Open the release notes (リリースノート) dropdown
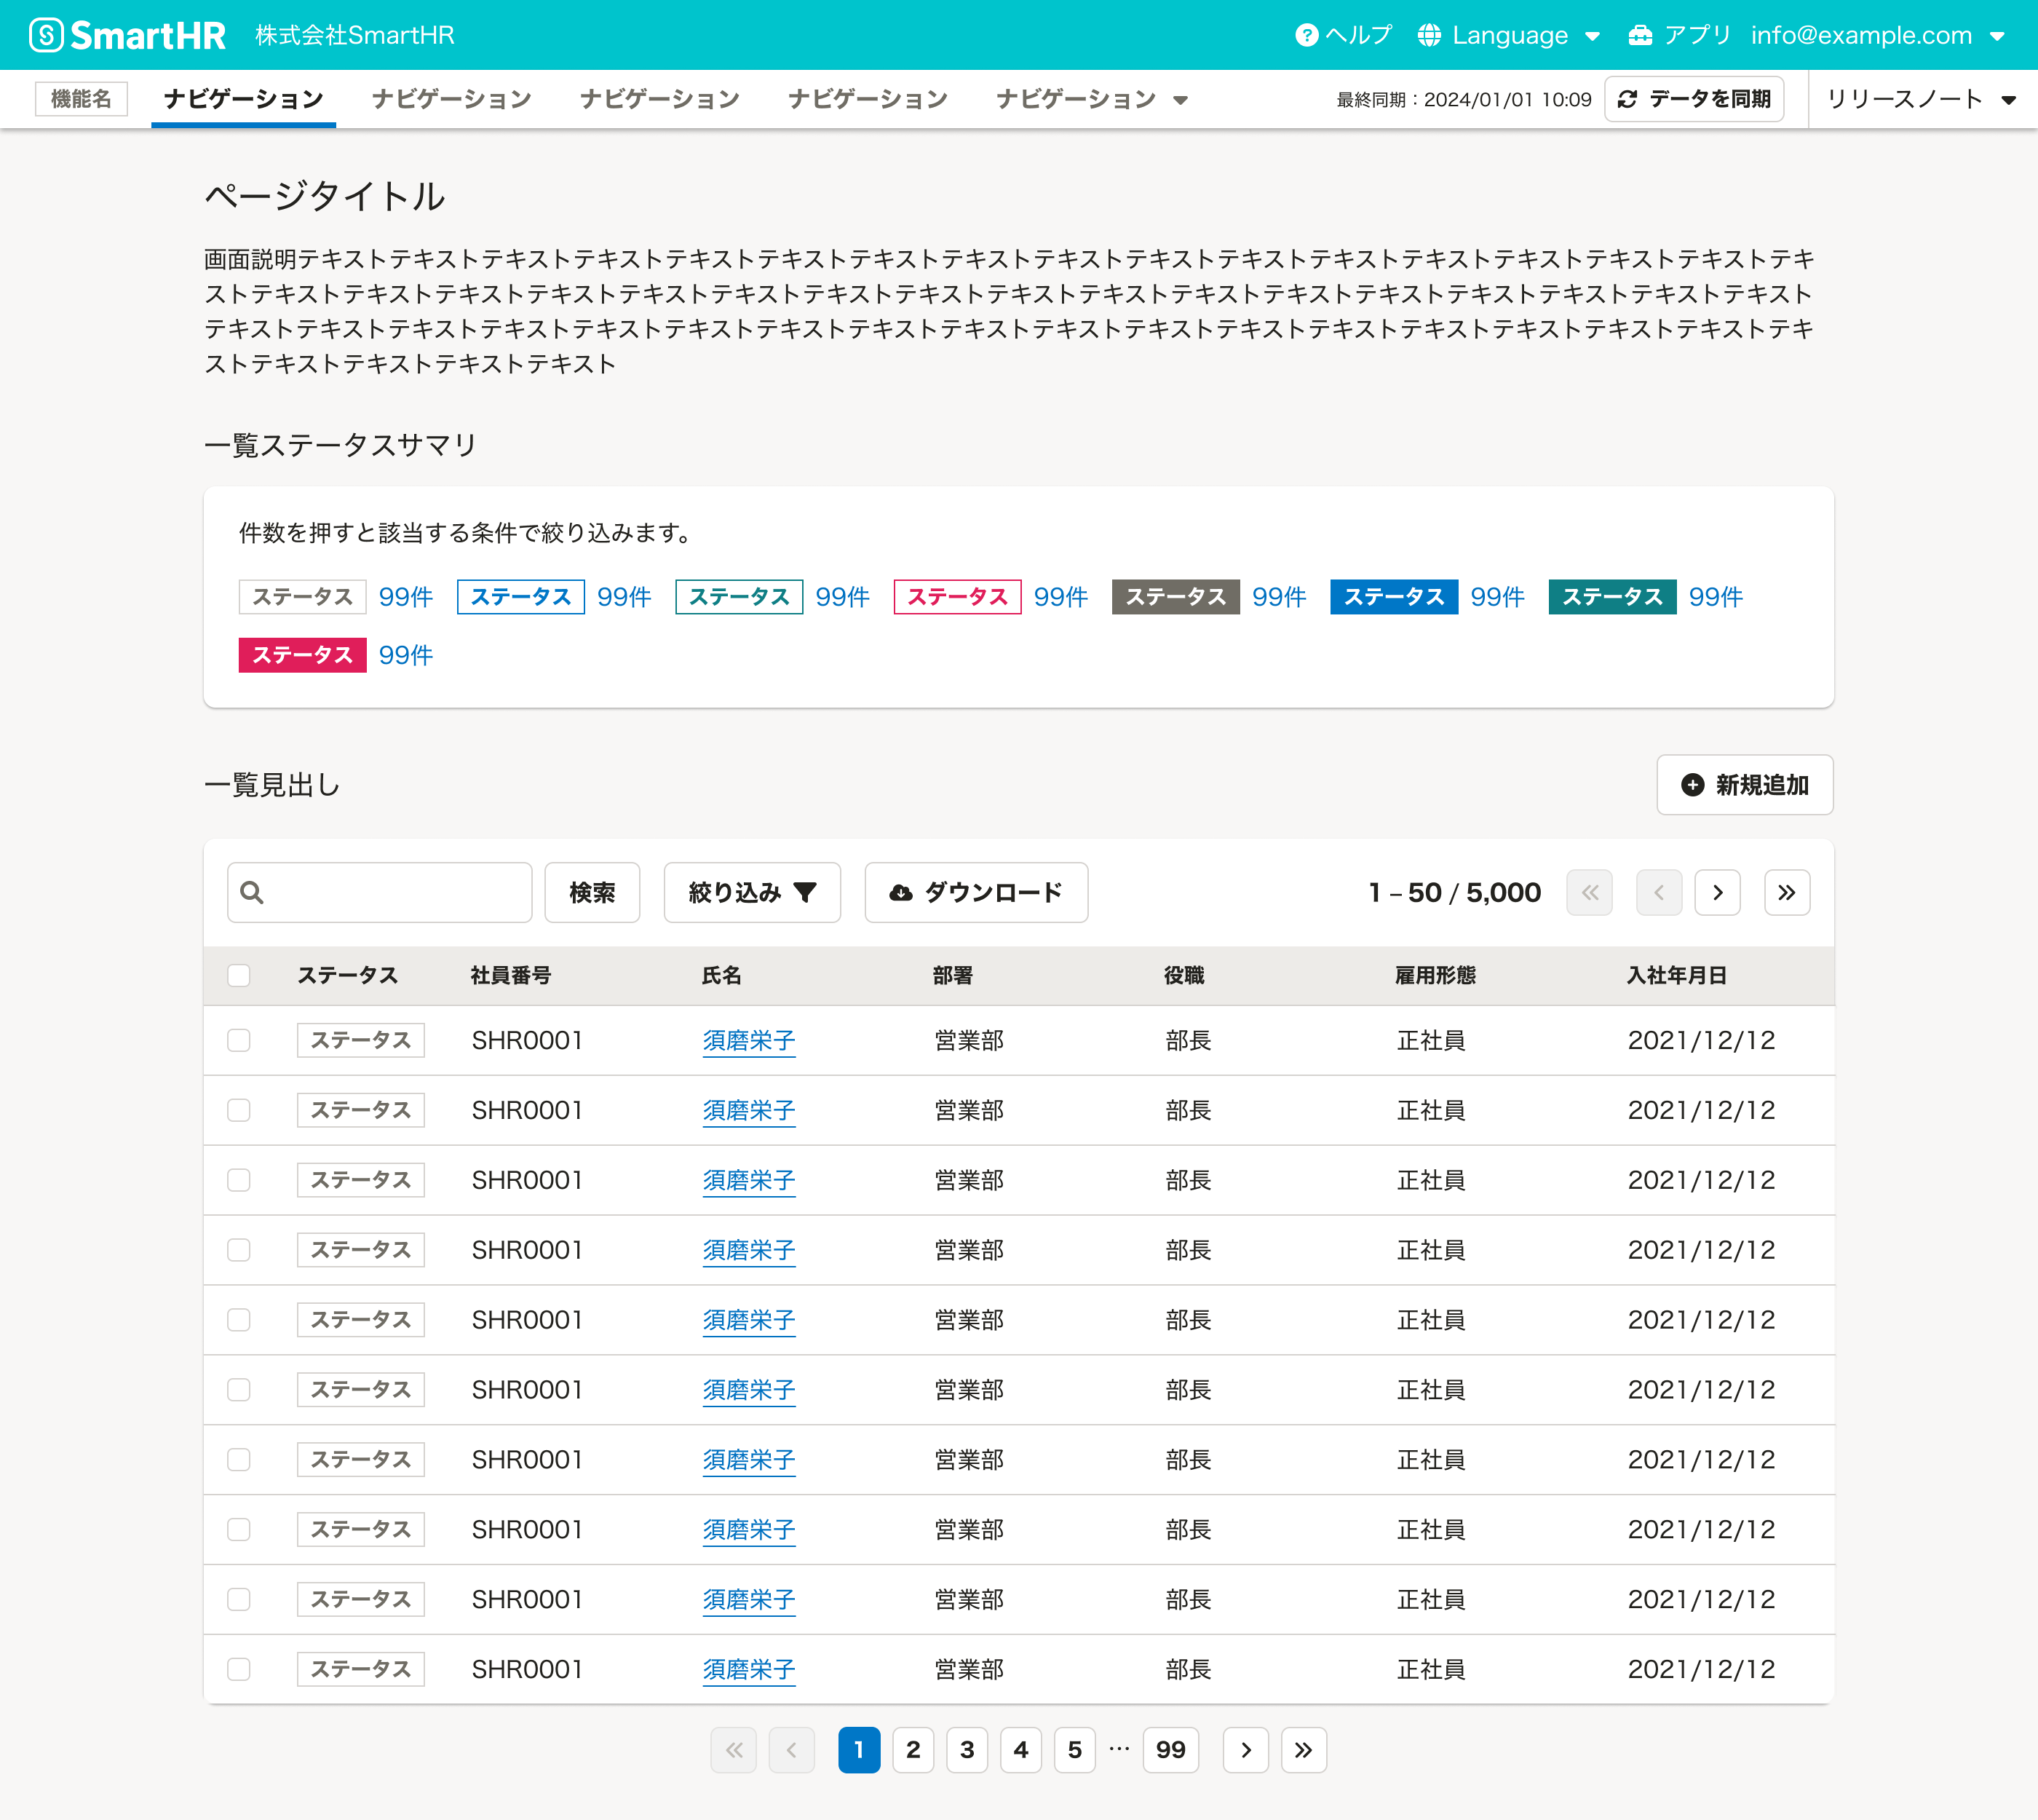The height and width of the screenshot is (1820, 2038). [1920, 99]
